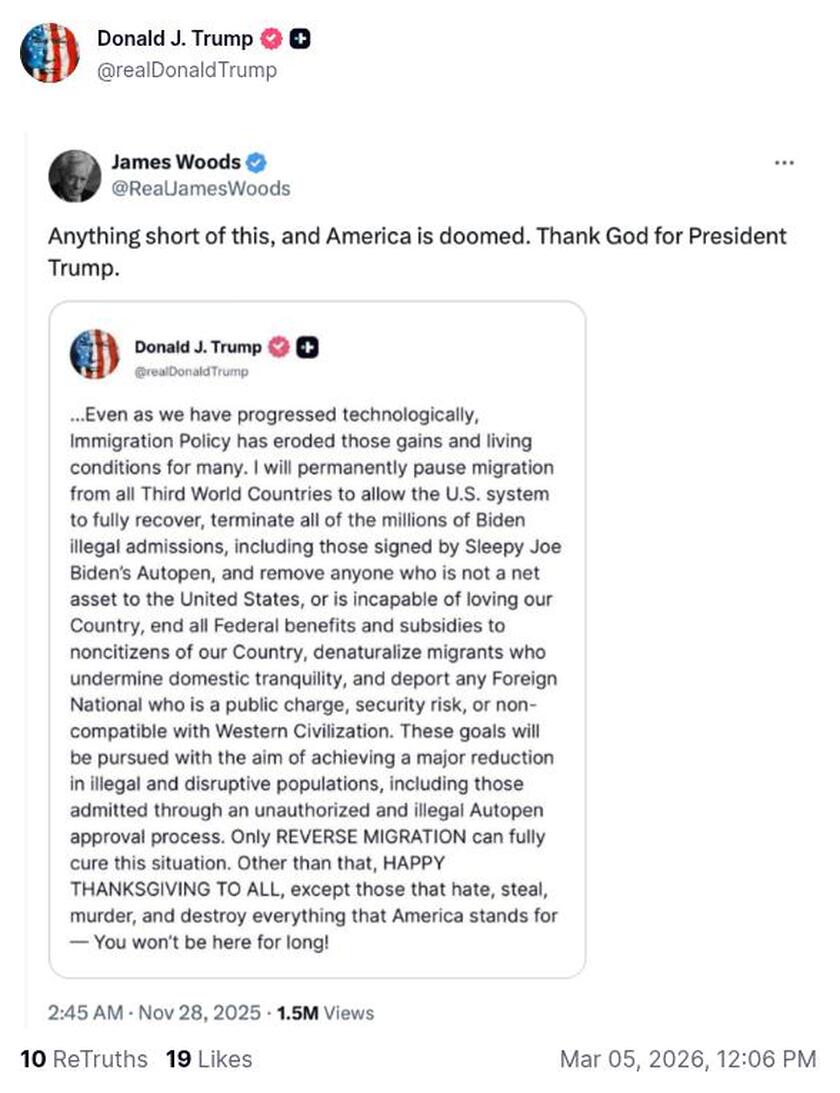
Task: Click the top @realDonaldTrump handle
Action: [x=187, y=70]
